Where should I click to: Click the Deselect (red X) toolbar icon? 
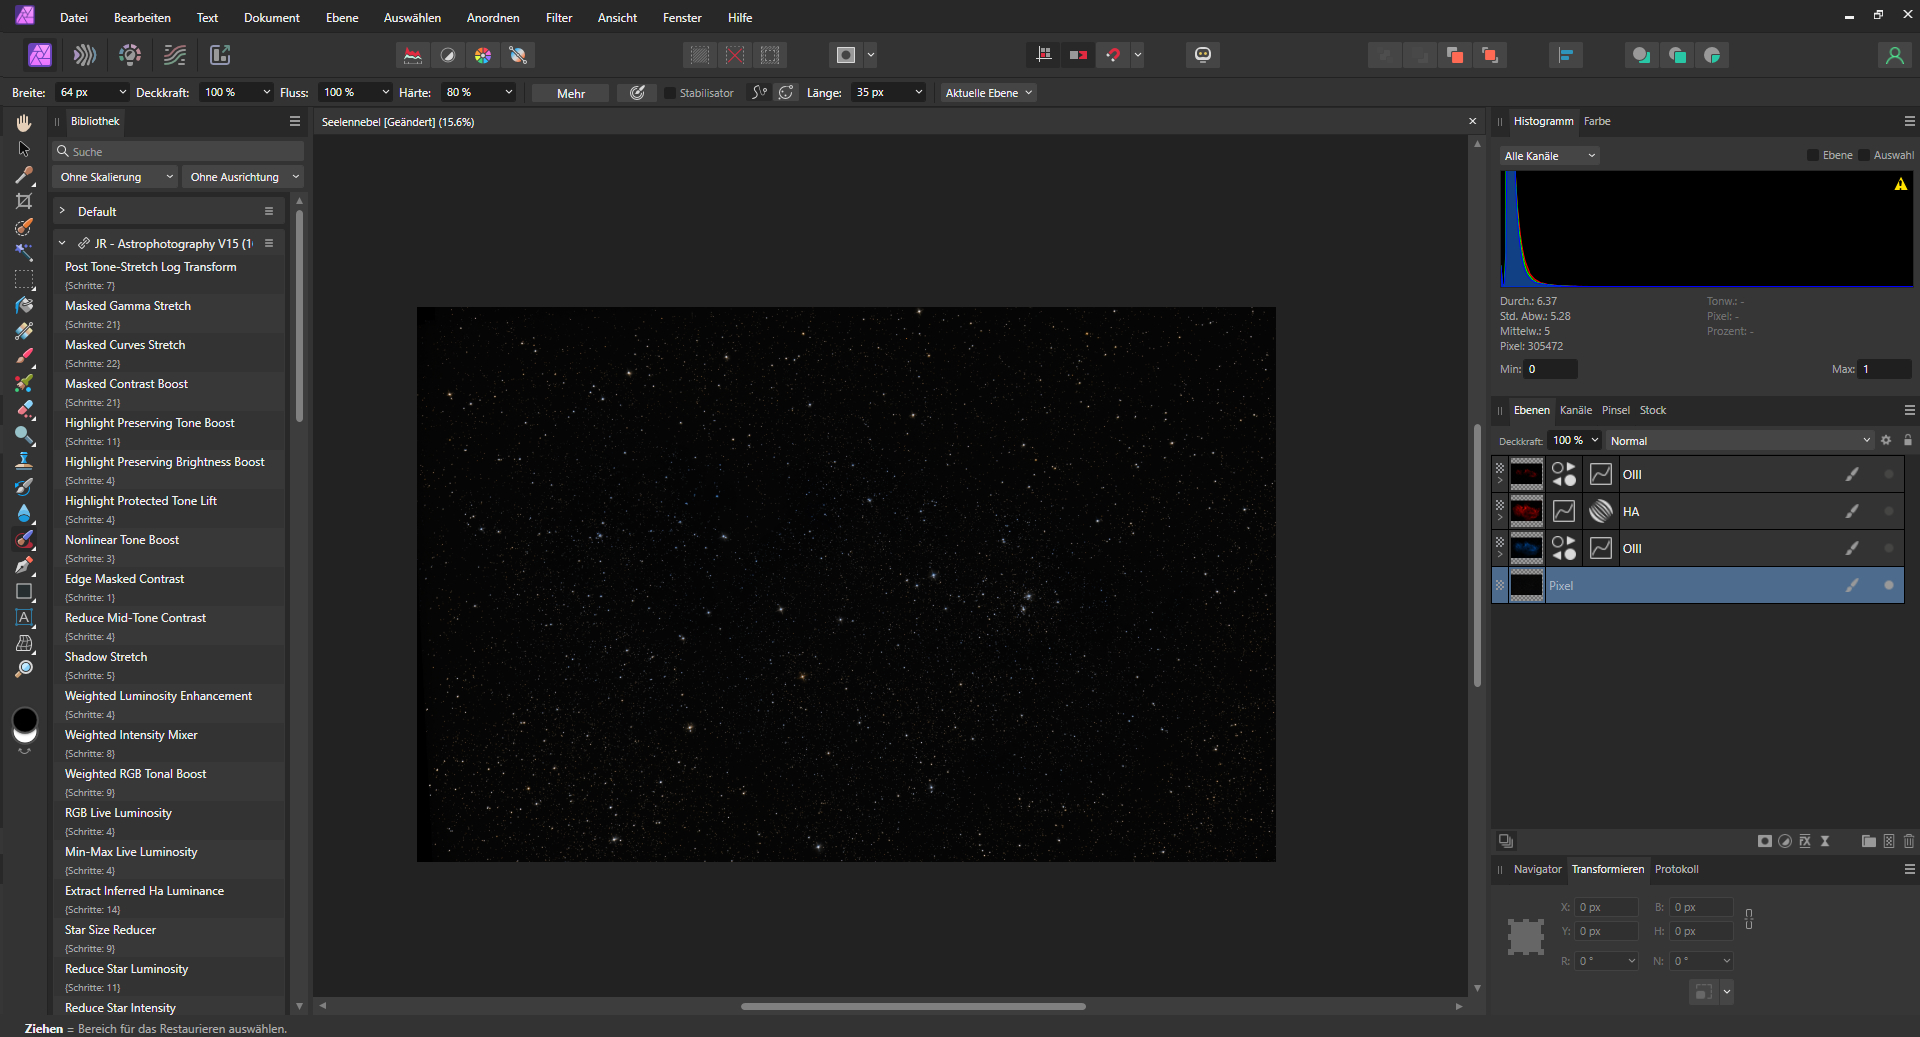click(x=735, y=55)
